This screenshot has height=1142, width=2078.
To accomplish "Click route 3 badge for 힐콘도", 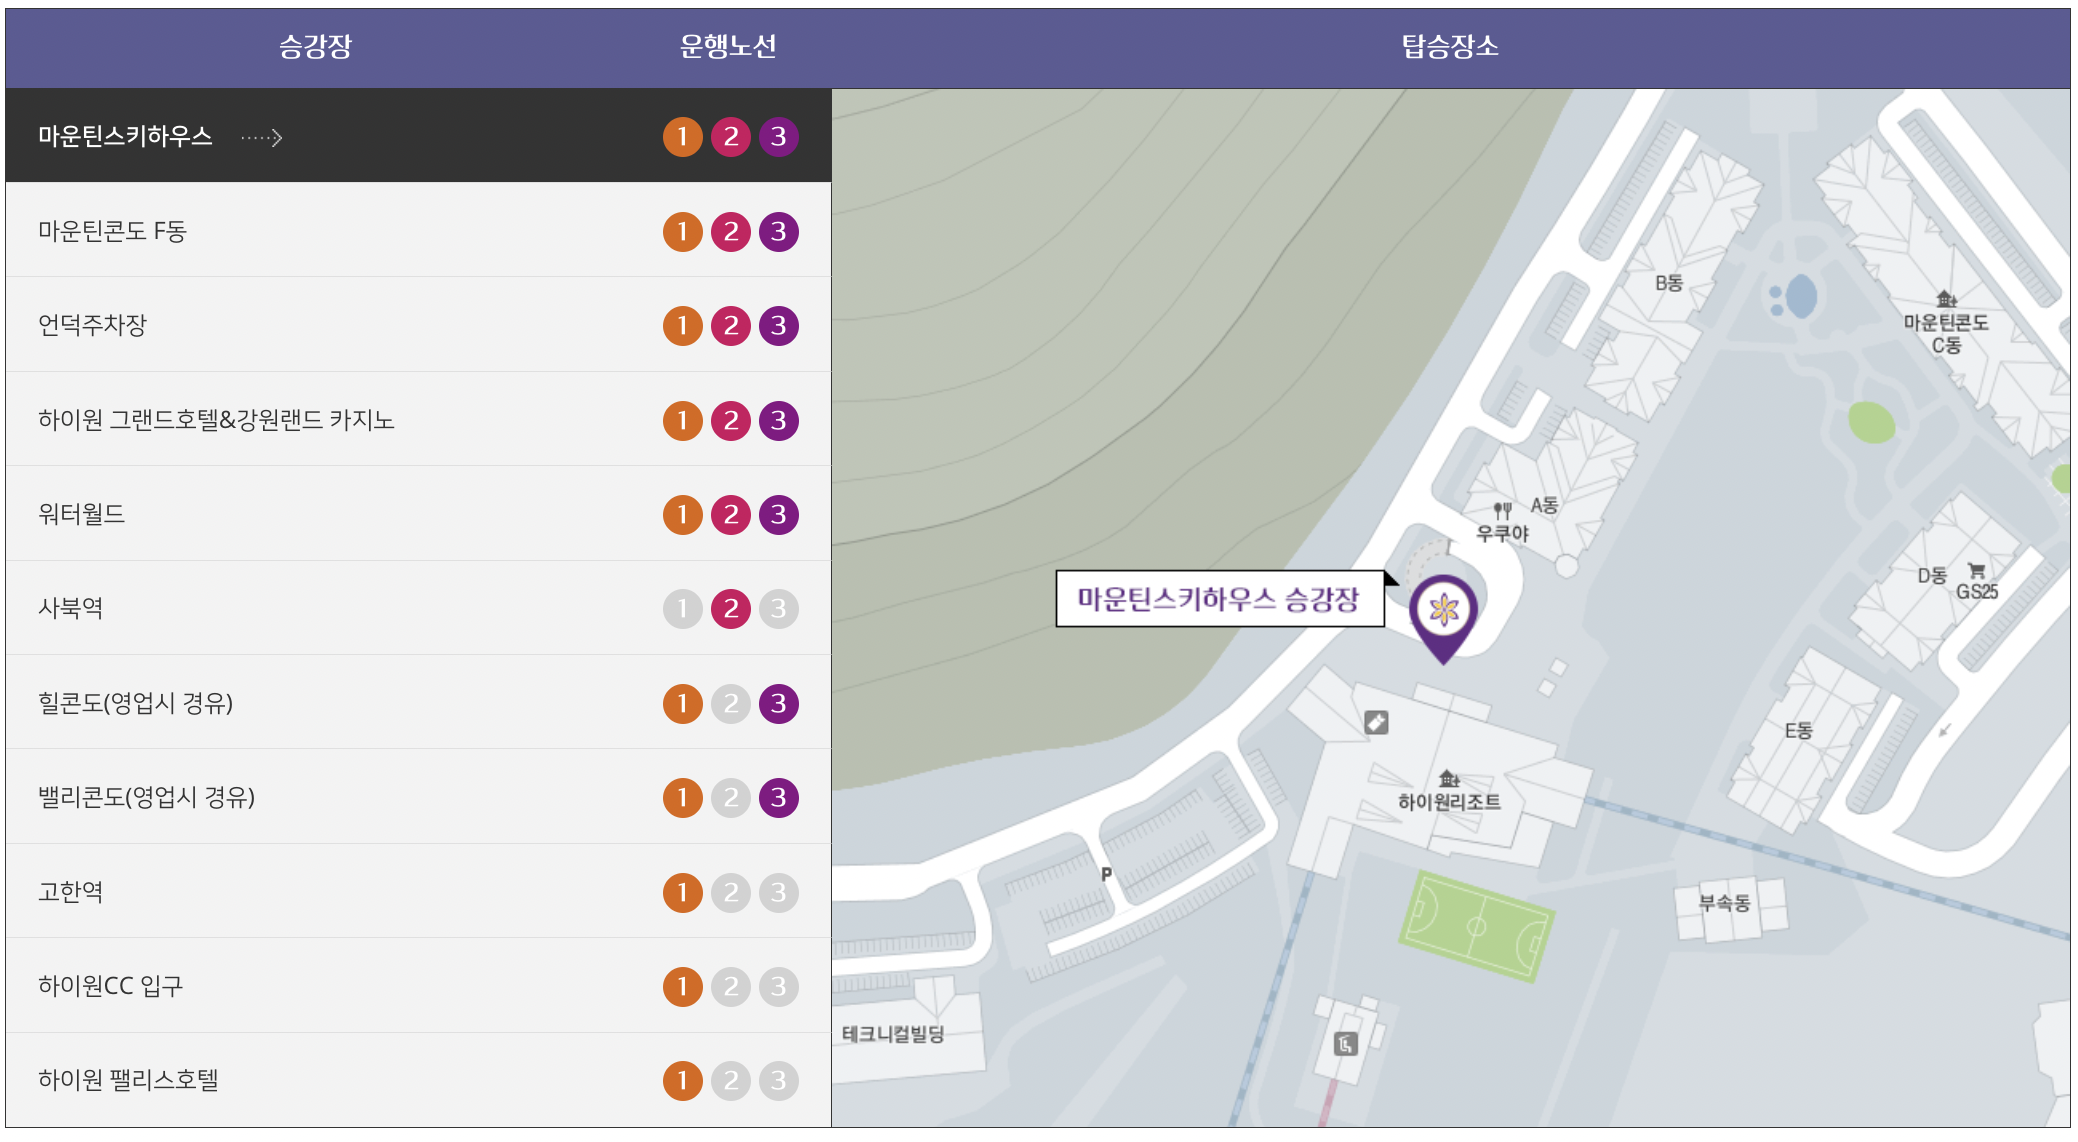I will 779,704.
